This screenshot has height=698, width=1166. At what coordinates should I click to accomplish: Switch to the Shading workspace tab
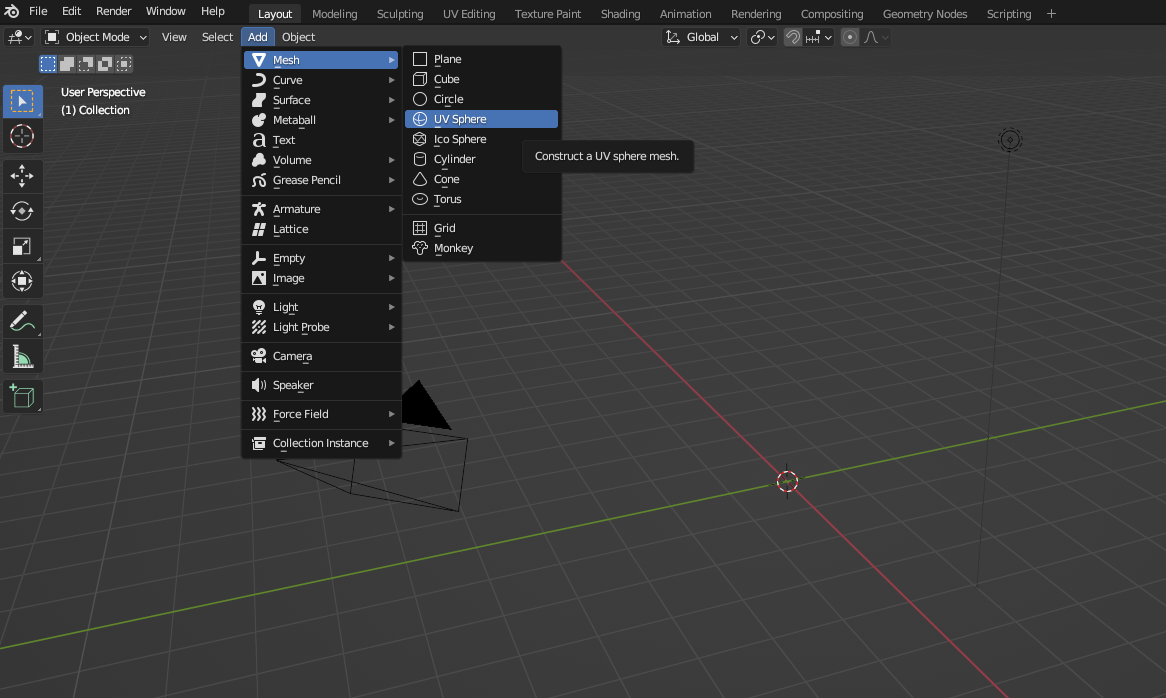point(620,14)
